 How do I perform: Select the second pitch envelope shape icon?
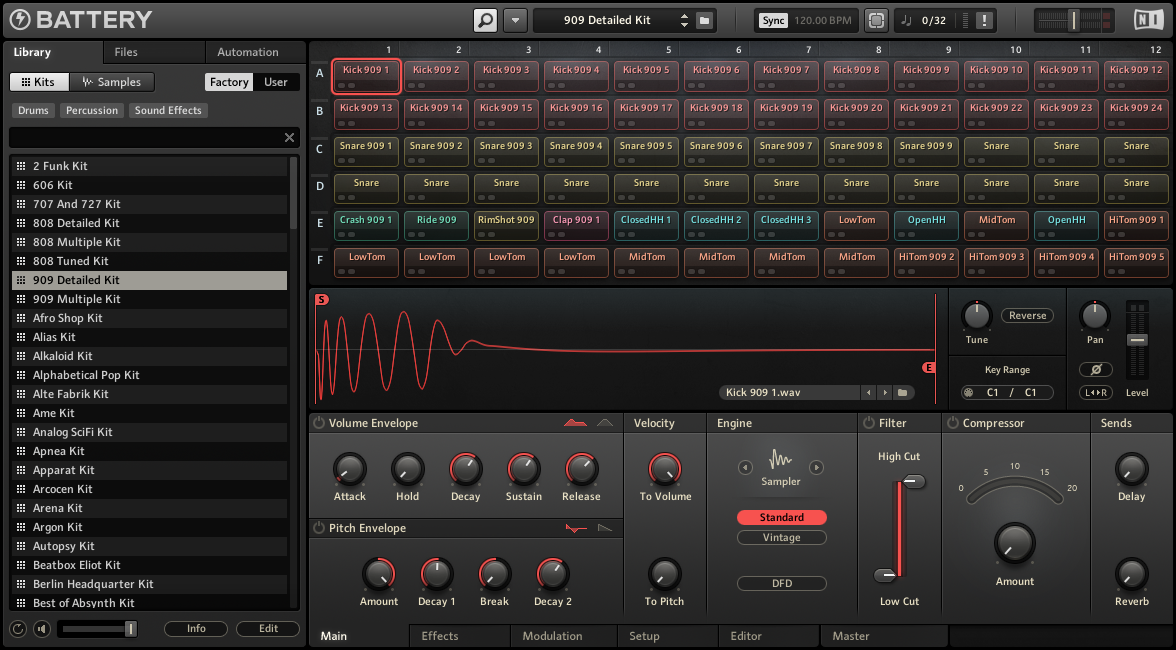tap(605, 529)
